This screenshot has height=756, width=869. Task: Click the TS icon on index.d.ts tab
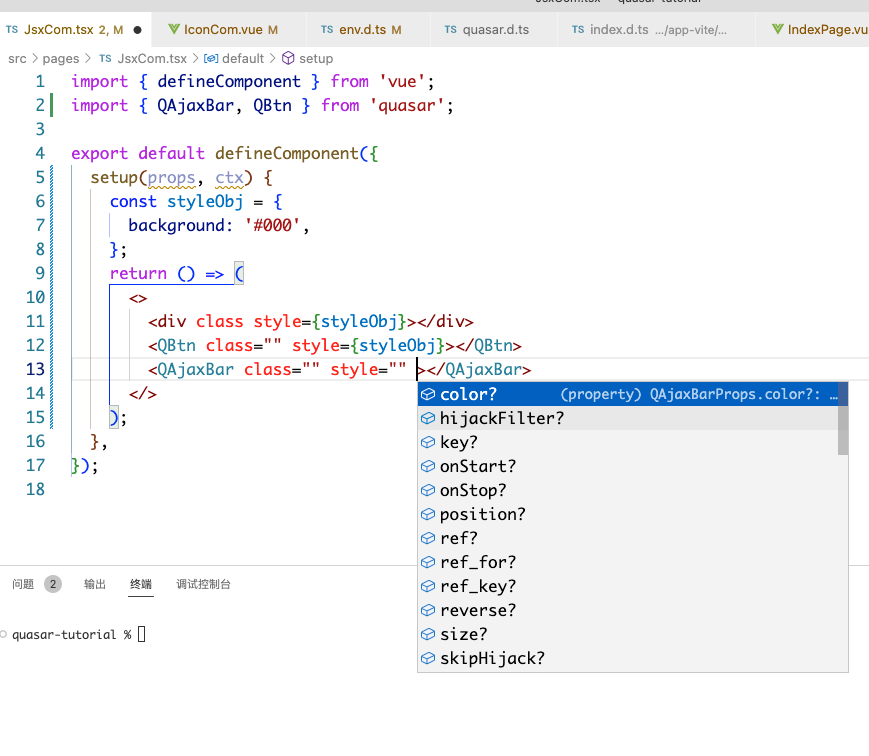pyautogui.click(x=578, y=29)
